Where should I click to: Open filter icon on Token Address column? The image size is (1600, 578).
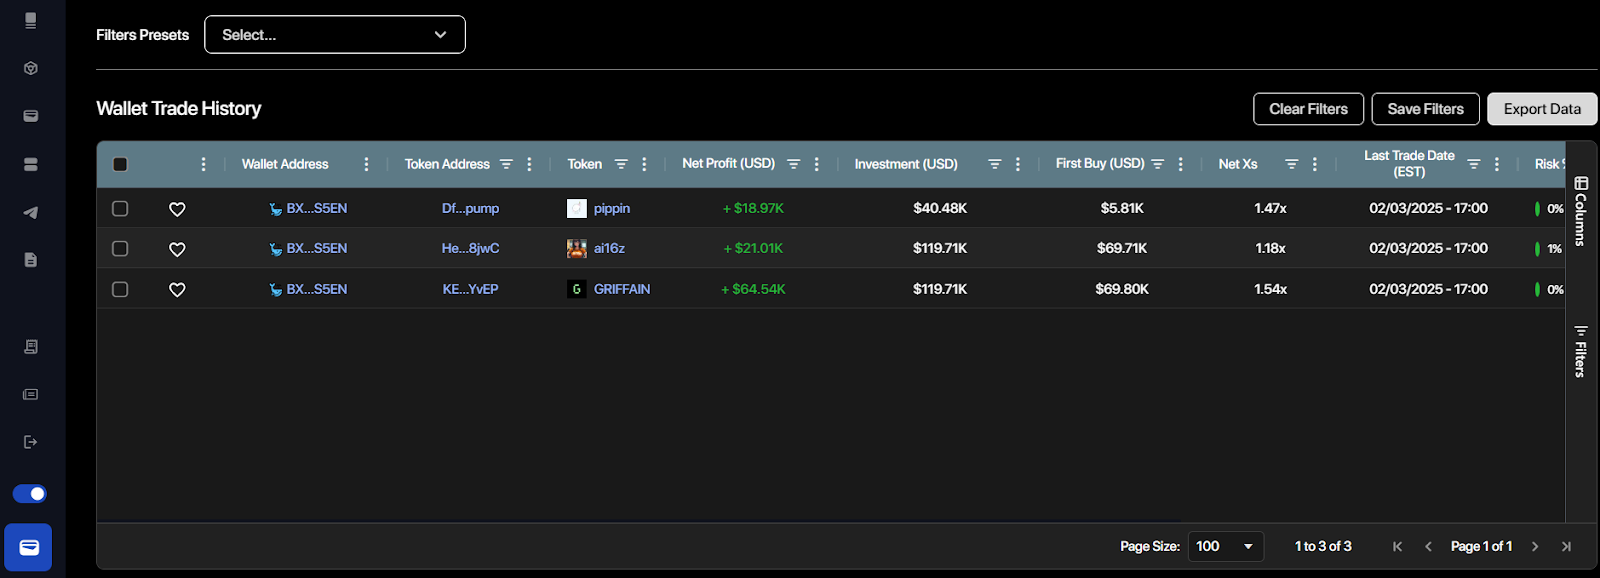tap(506, 164)
